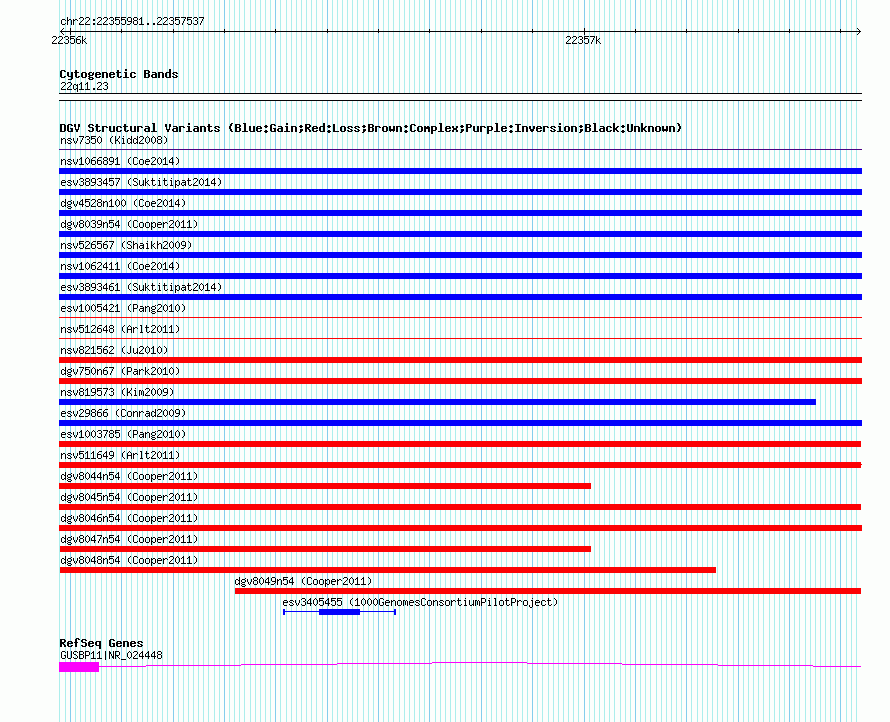
Task: Click the ruler's left arrow end
Action: tap(62, 31)
